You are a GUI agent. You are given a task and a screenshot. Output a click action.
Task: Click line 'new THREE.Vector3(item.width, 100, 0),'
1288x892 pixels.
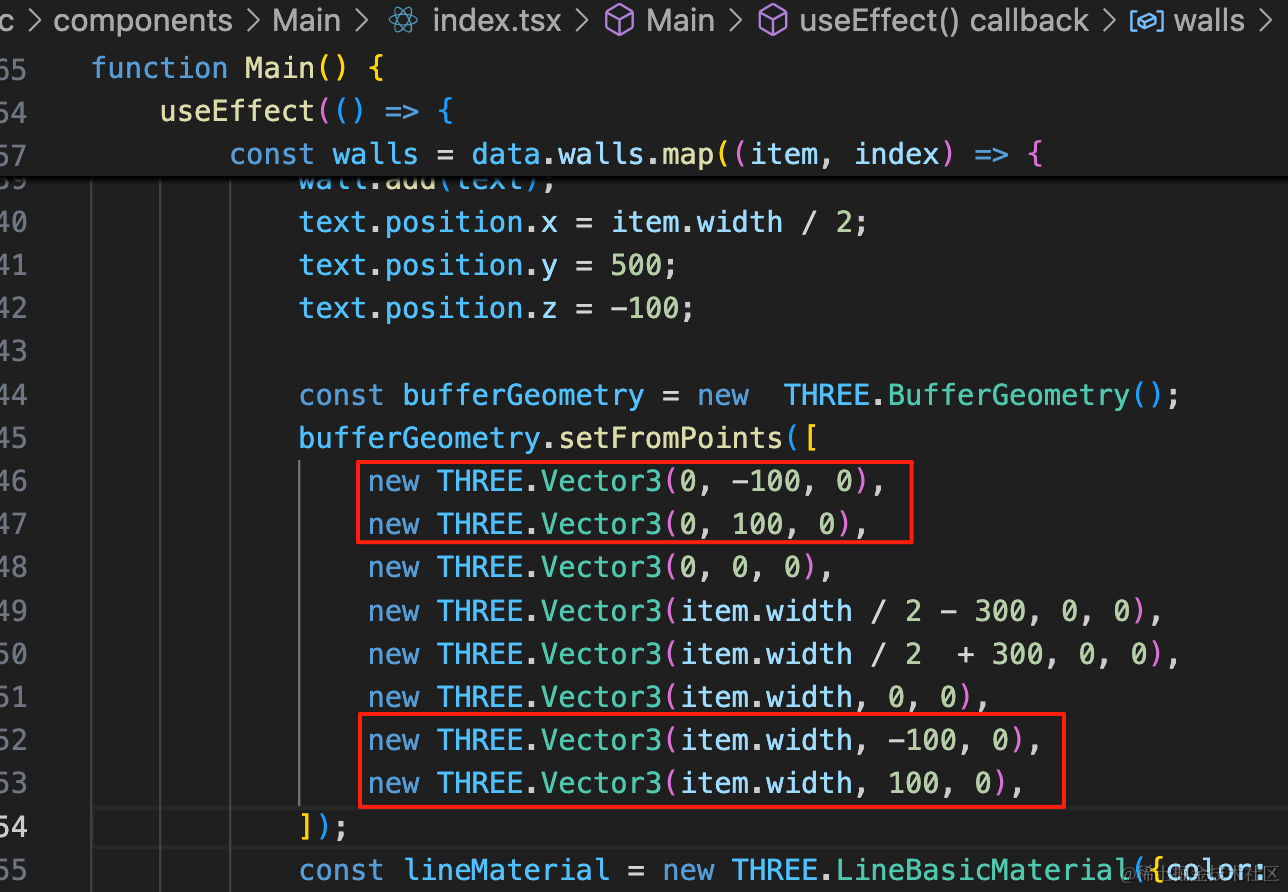pos(696,782)
